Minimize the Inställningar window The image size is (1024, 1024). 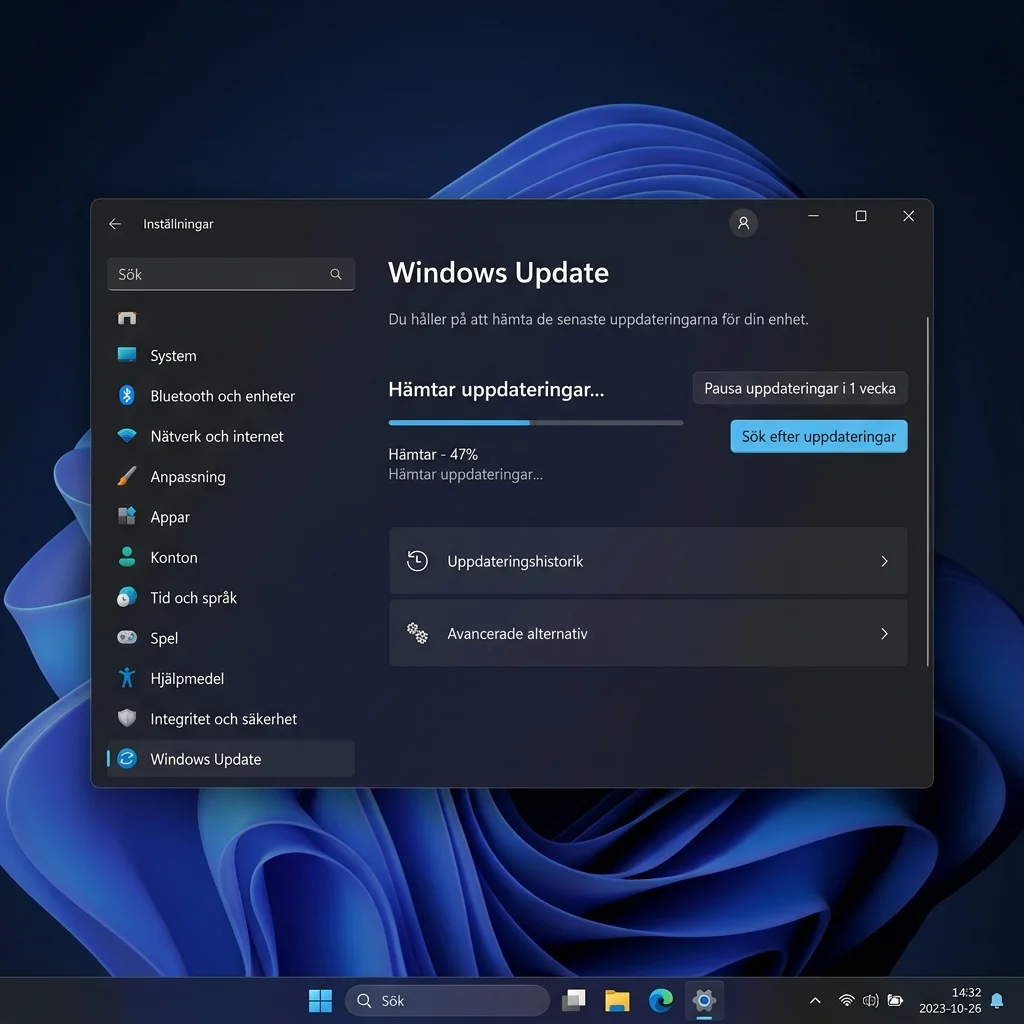(x=813, y=216)
